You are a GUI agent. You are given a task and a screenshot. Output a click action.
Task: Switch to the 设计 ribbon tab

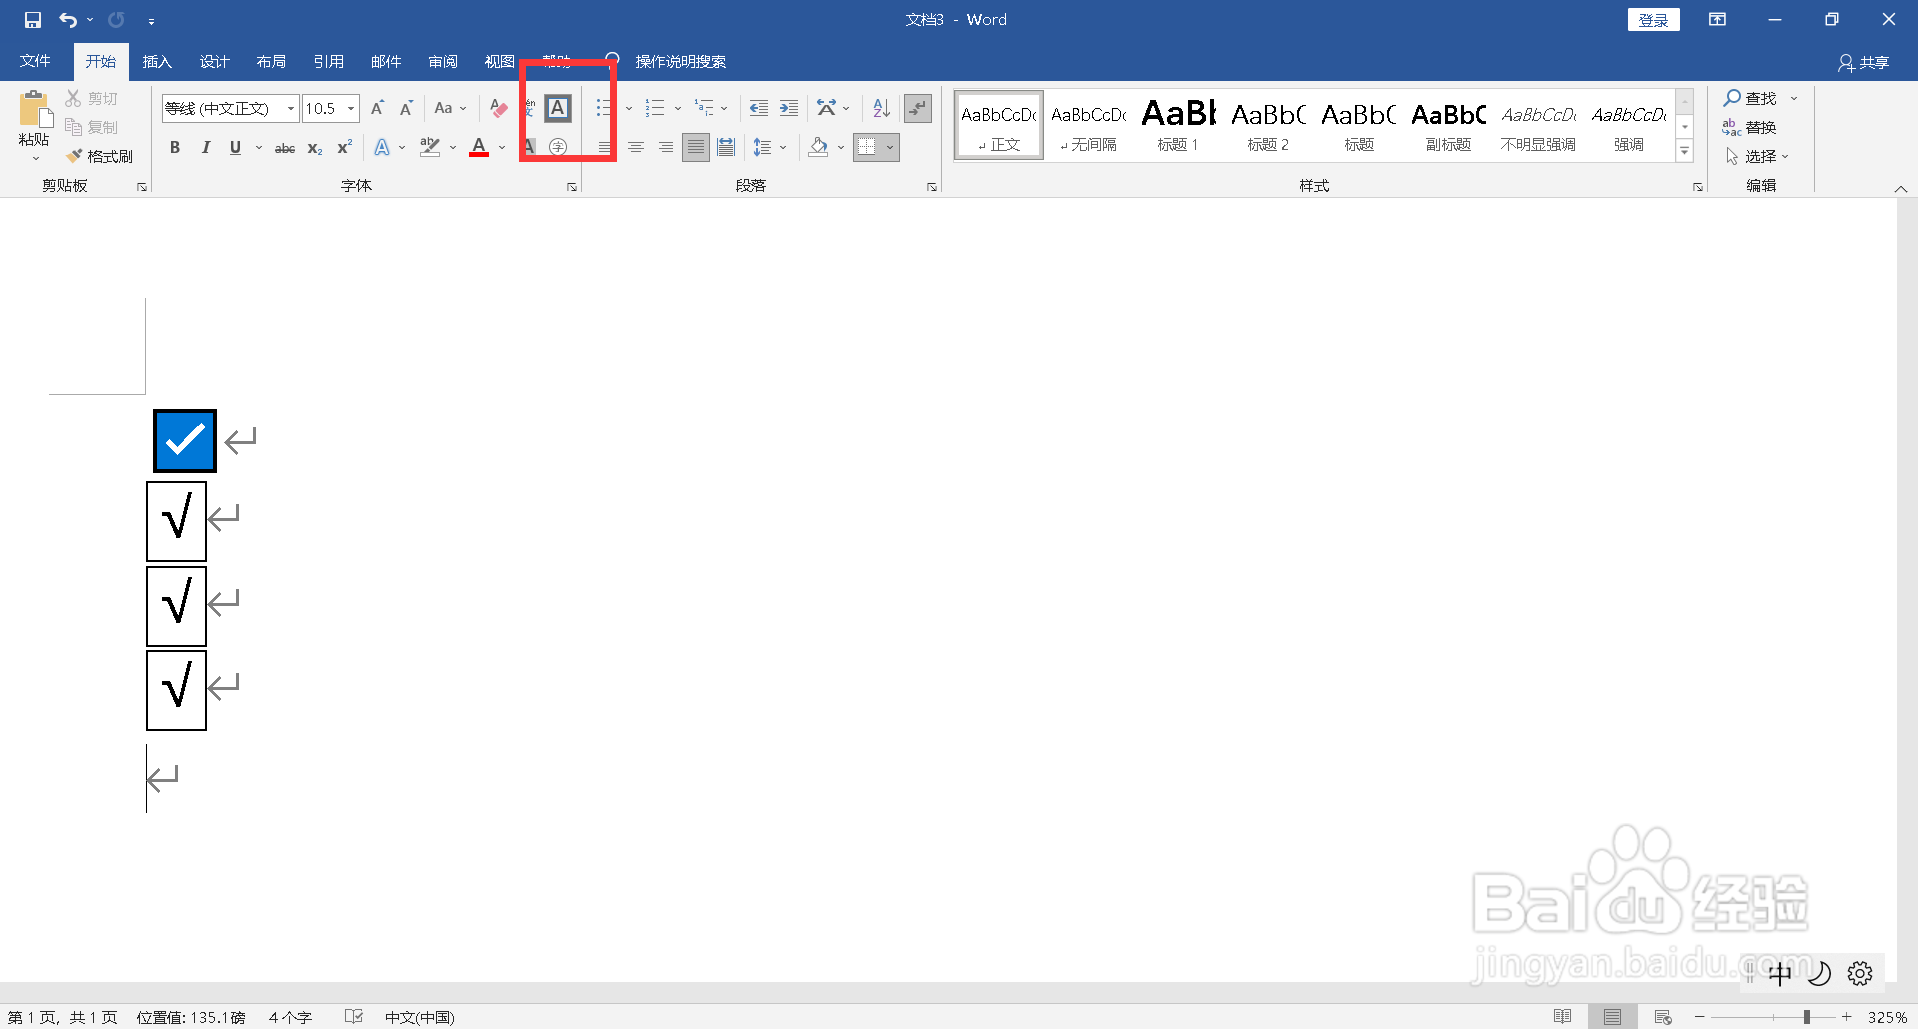pyautogui.click(x=214, y=61)
